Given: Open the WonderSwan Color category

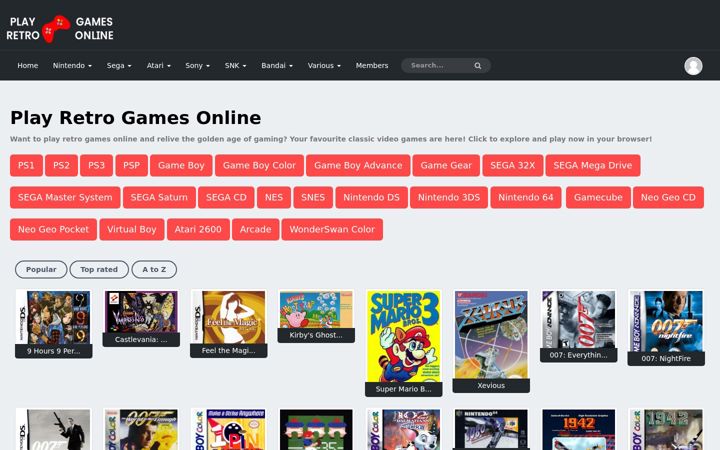Looking at the screenshot, I should [x=332, y=230].
